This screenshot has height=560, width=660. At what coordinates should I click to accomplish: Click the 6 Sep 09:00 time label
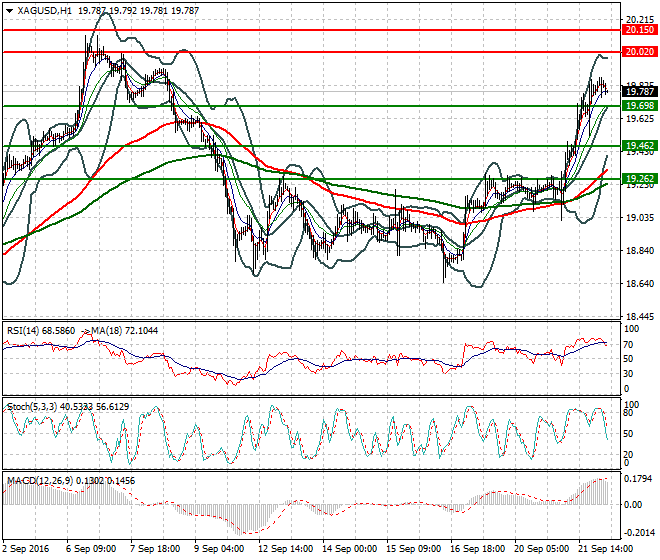[91, 549]
